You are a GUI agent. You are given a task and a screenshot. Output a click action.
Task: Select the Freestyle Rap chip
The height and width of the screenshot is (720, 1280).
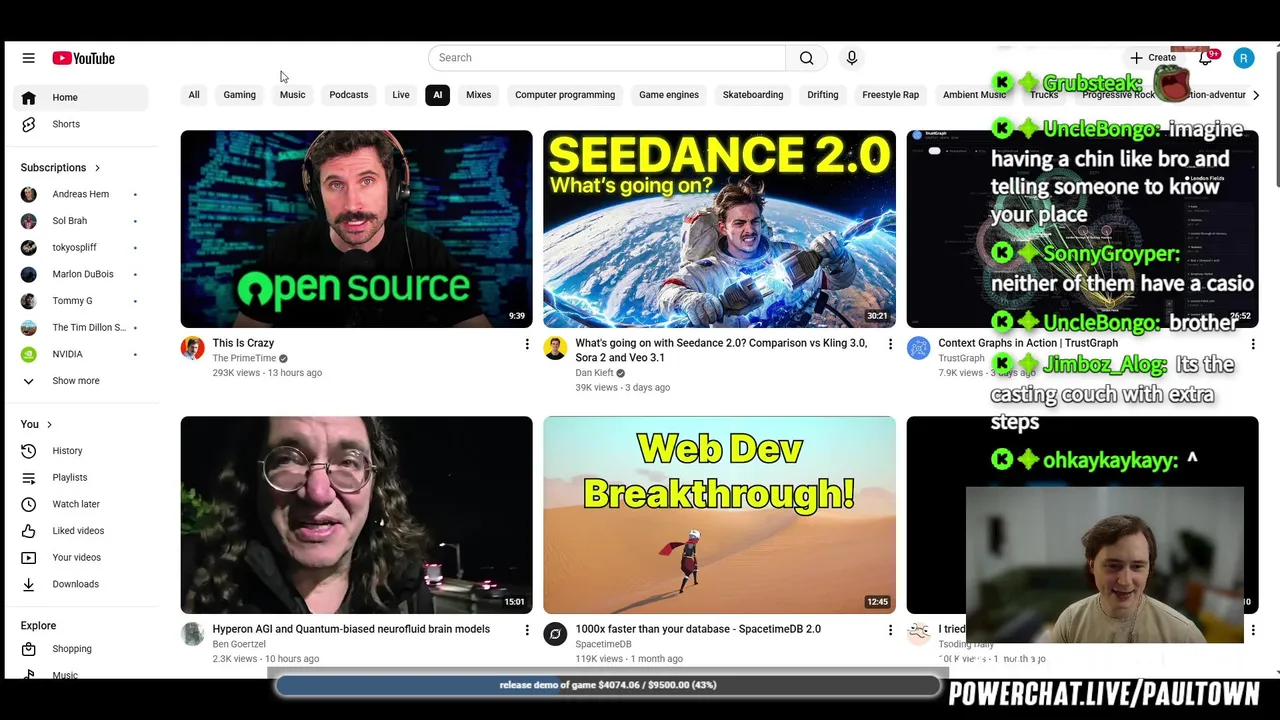tap(890, 95)
